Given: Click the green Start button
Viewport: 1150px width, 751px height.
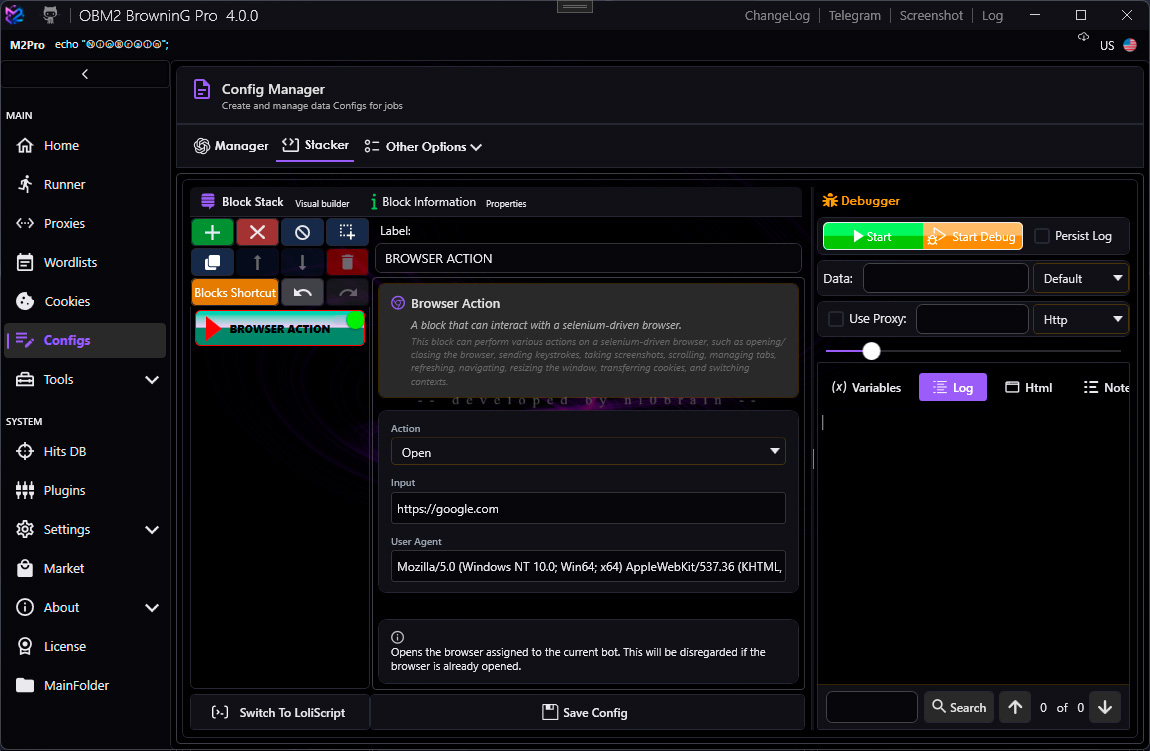Looking at the screenshot, I should (873, 236).
